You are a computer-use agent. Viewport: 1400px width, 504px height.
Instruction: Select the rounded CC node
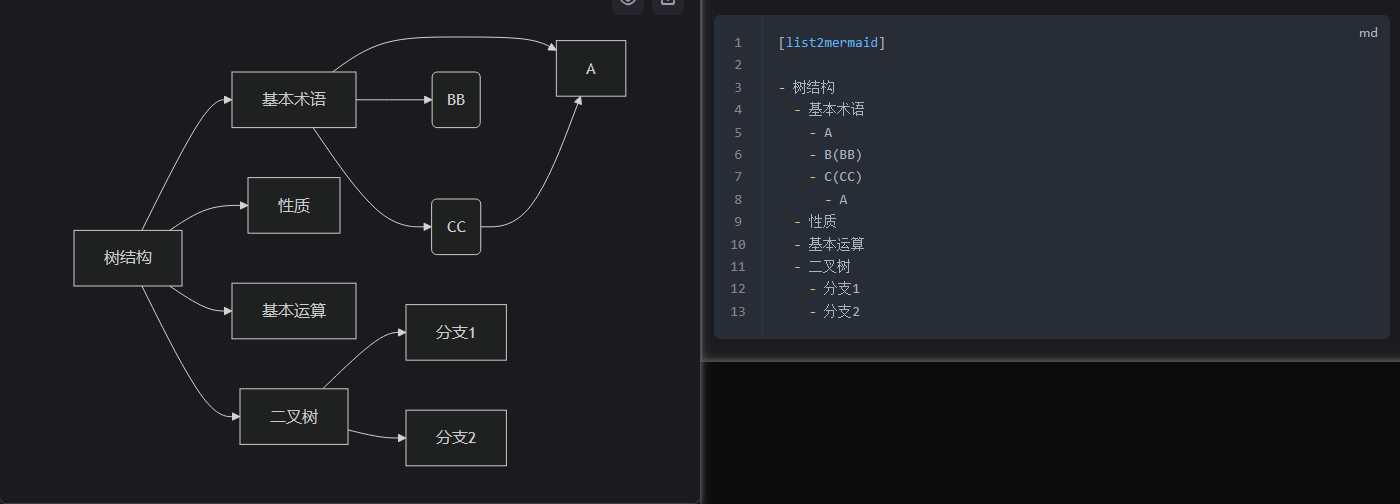pos(456,227)
